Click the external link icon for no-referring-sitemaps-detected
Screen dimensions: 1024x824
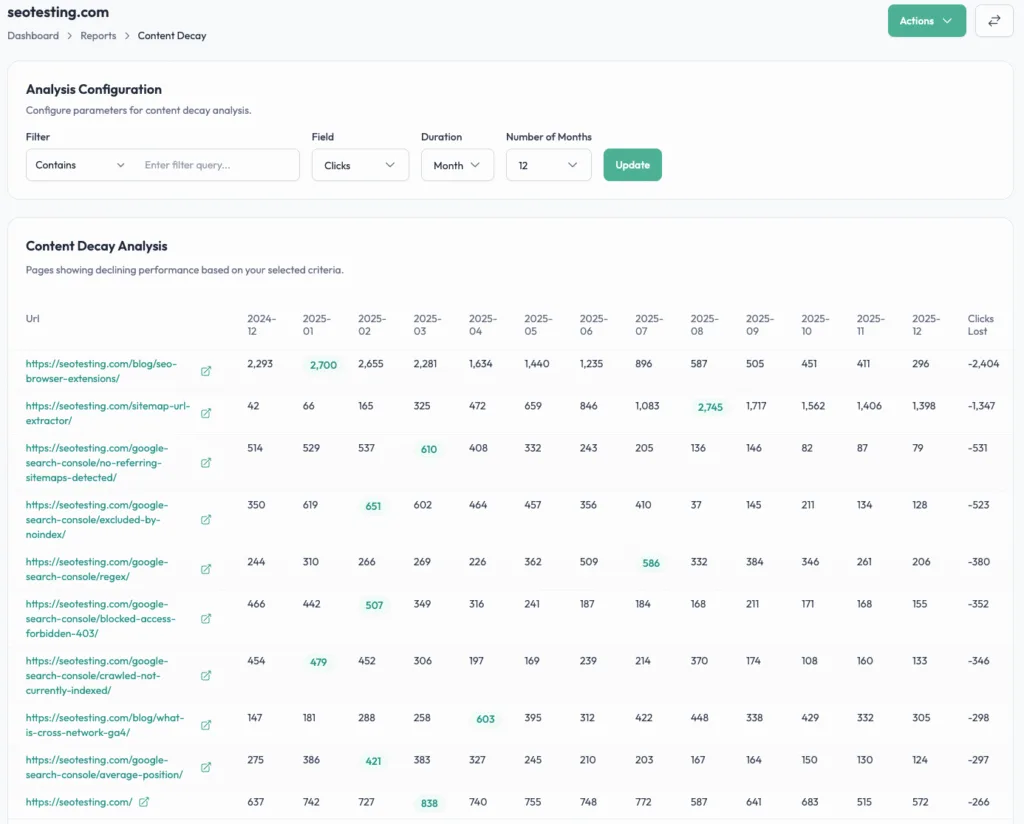(206, 462)
